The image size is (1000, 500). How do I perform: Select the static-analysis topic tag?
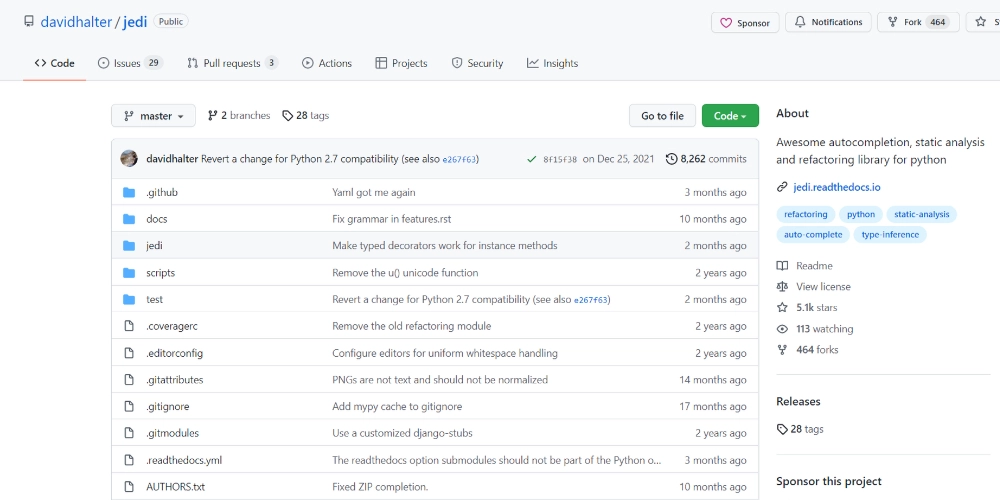[x=921, y=214]
